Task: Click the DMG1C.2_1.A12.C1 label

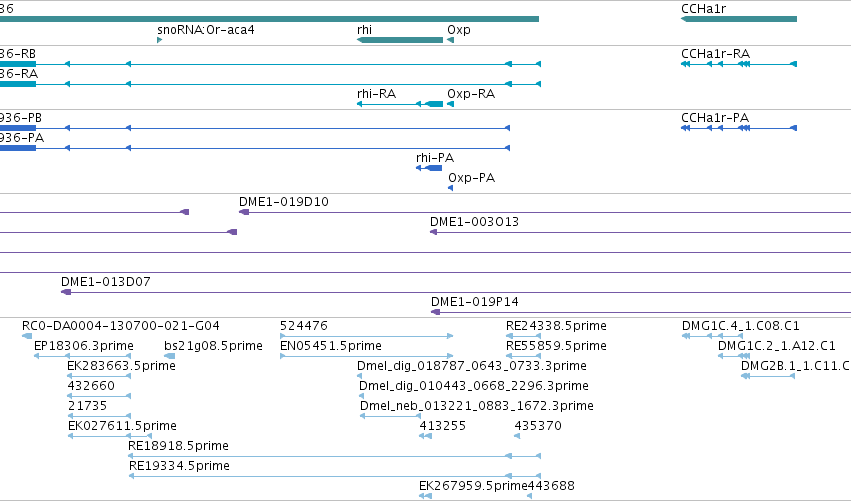Action: coord(777,346)
